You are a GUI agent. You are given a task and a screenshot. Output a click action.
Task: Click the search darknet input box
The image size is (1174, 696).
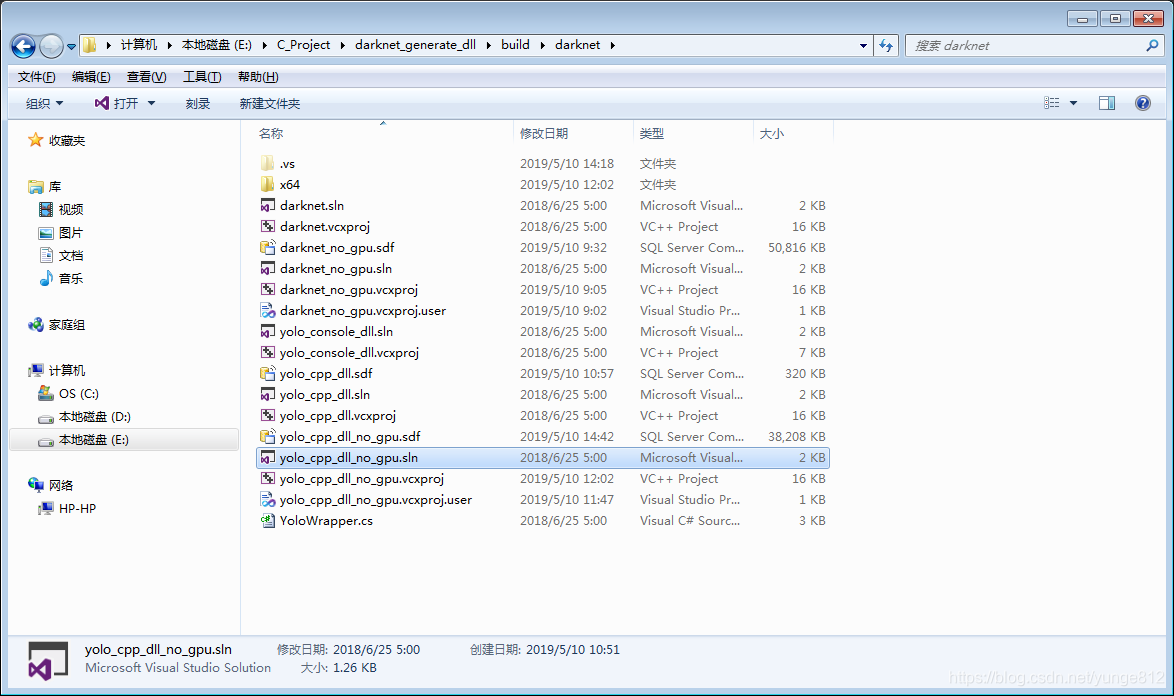[1025, 46]
